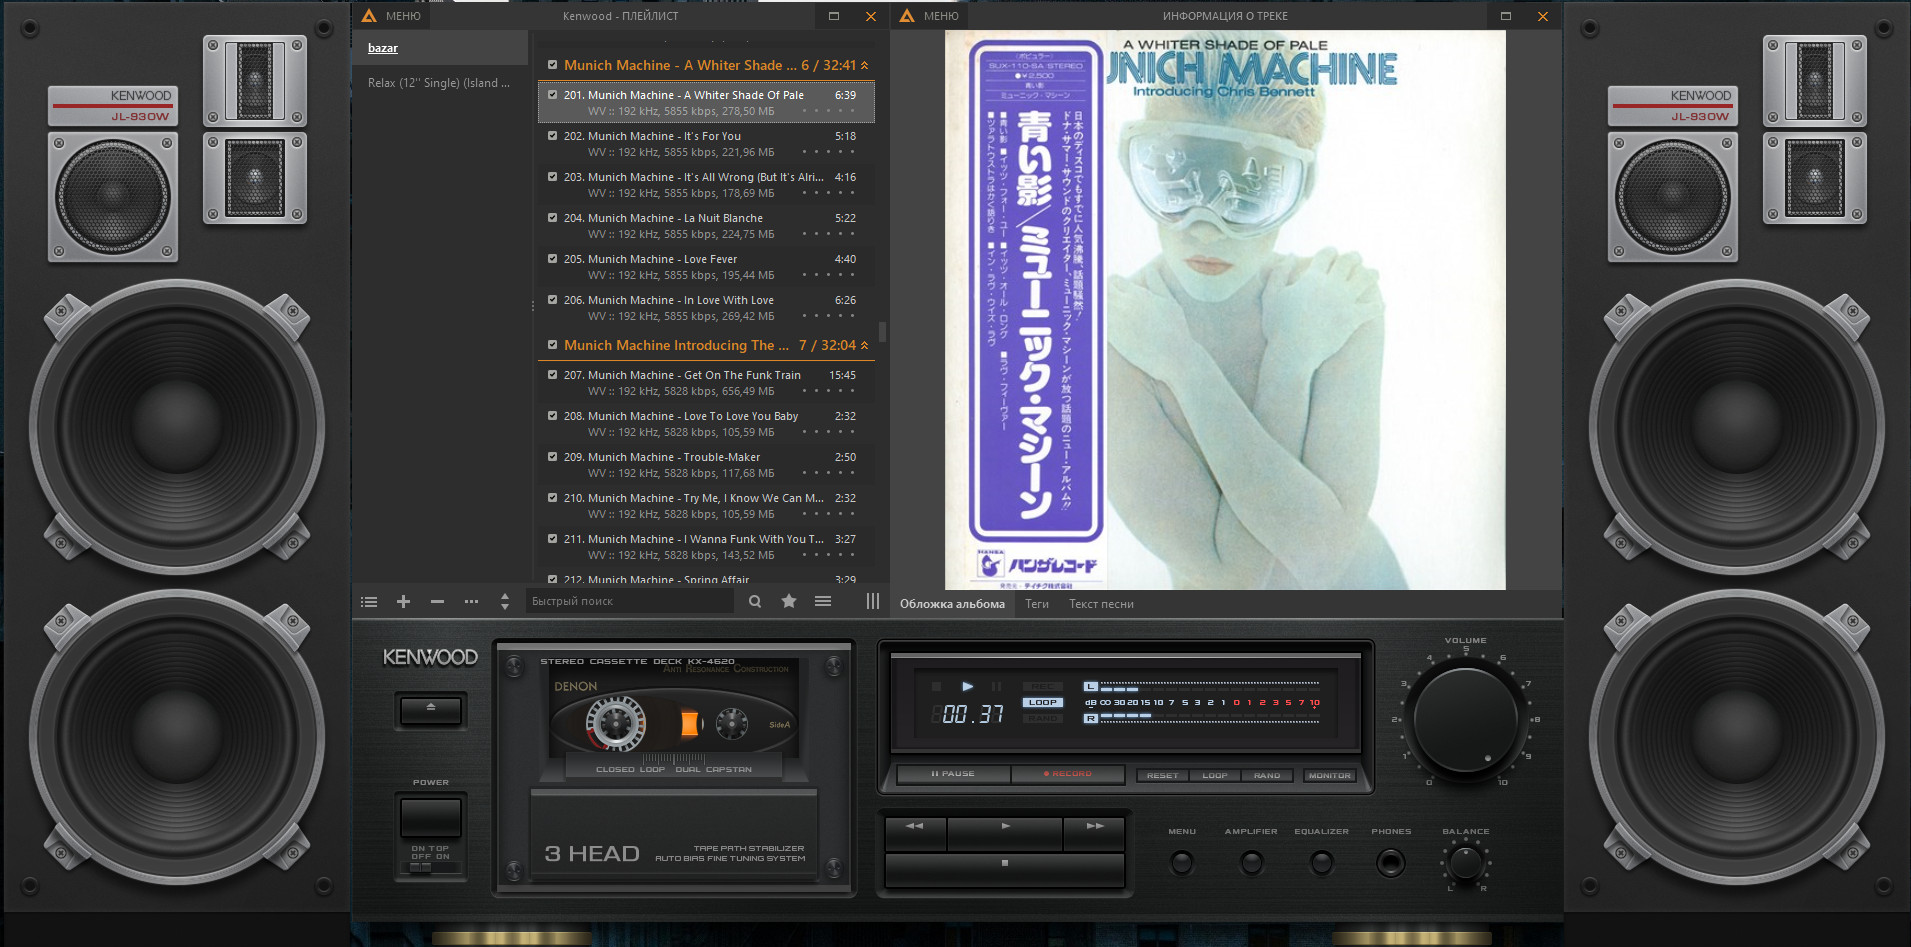Viewport: 1911px width, 947px height.
Task: Collapse the A Whiter Shade album group
Action: 865,65
